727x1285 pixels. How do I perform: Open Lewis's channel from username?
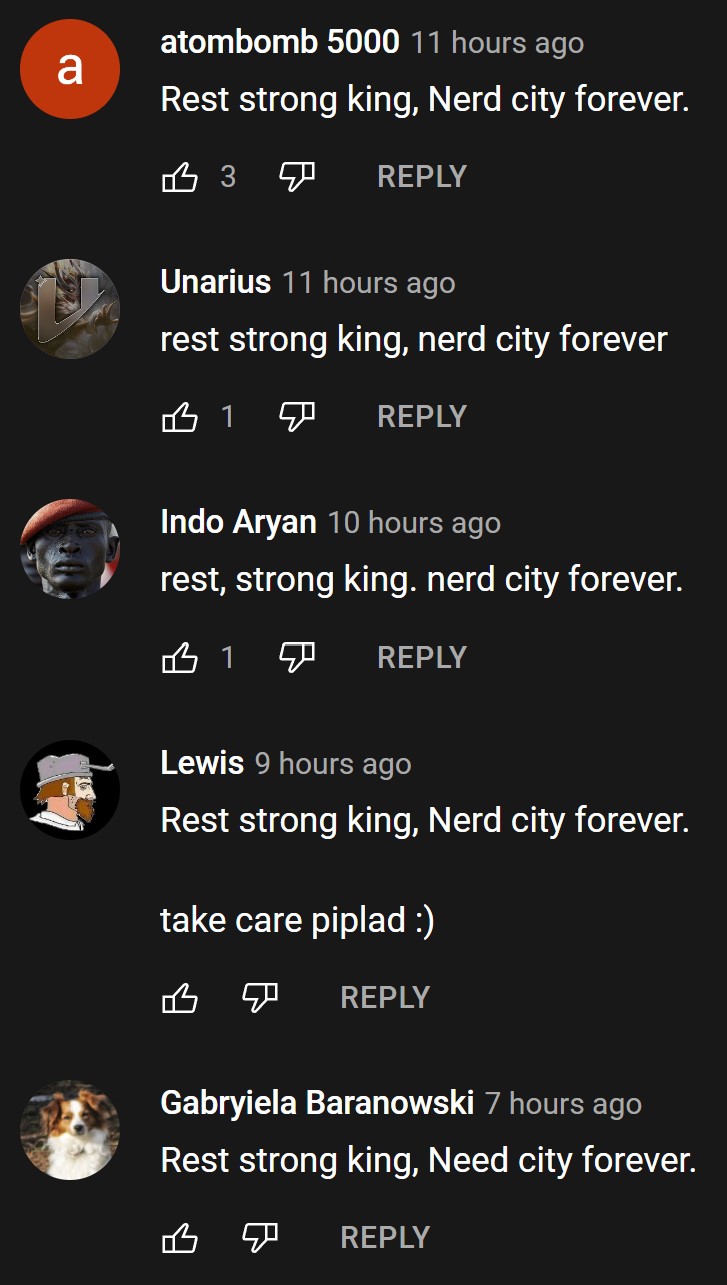202,763
